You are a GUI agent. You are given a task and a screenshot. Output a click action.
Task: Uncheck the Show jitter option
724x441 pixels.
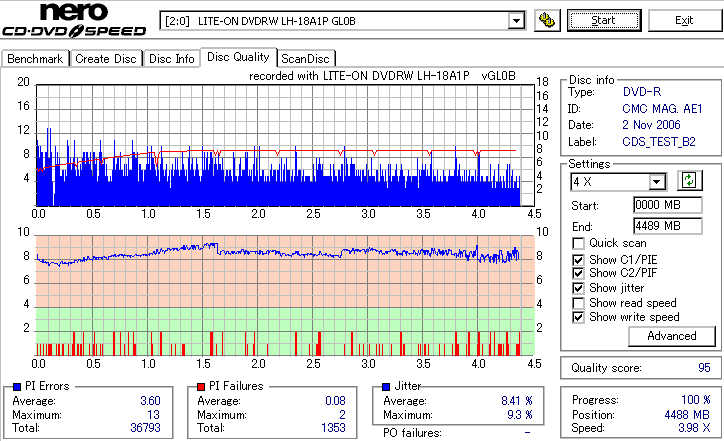click(x=578, y=288)
